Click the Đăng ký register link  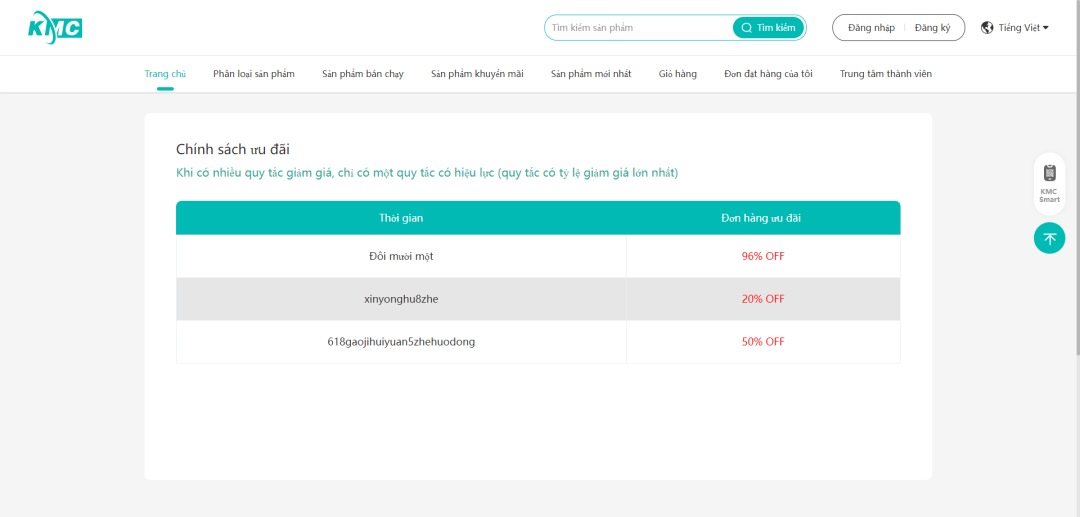coord(932,28)
